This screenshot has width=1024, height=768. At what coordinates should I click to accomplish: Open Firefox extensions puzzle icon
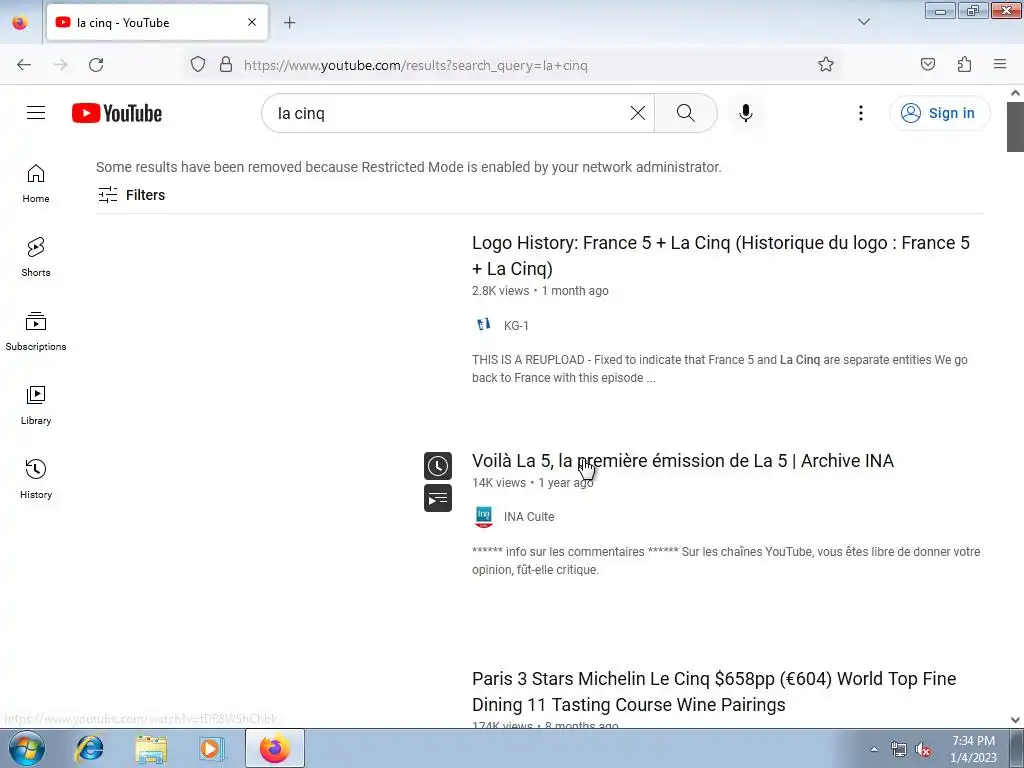[x=964, y=64]
